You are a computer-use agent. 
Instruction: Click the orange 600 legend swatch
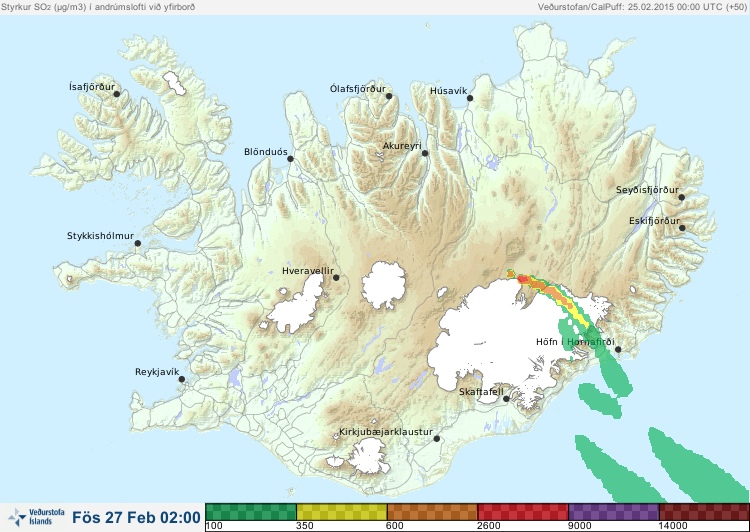(x=433, y=512)
